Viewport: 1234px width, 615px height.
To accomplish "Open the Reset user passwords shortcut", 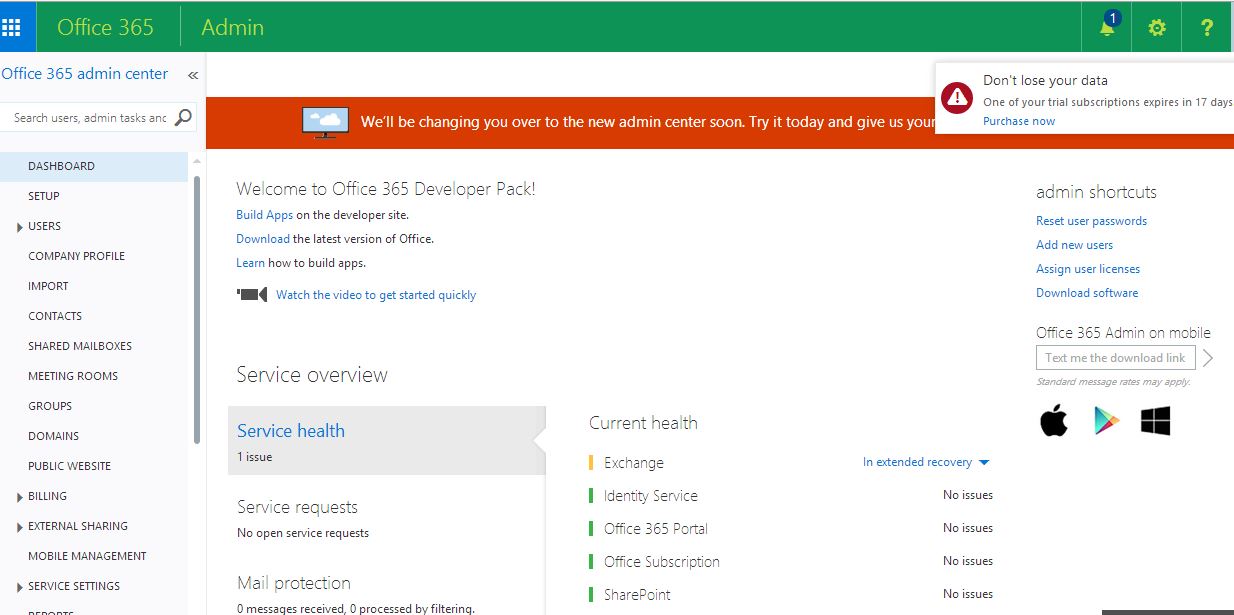I will click(x=1091, y=221).
